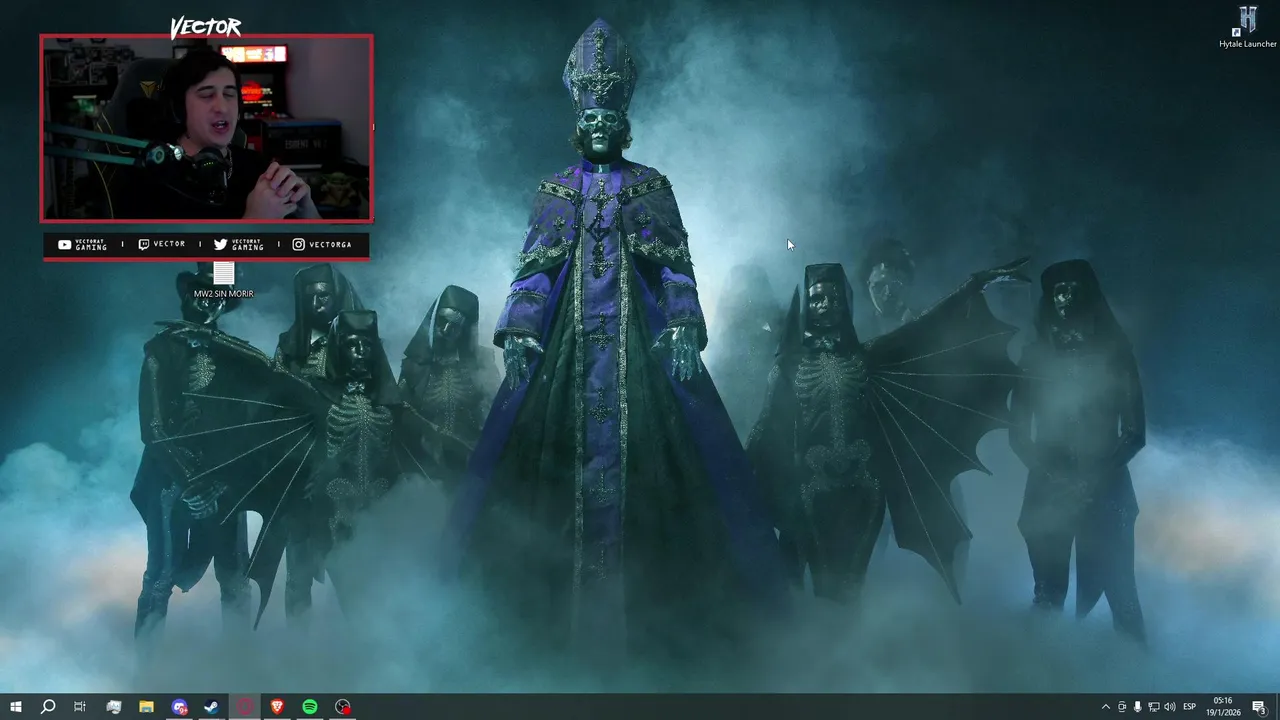Open the Hytale Launcher desktop shortcut
The height and width of the screenshot is (720, 1280).
[1247, 27]
